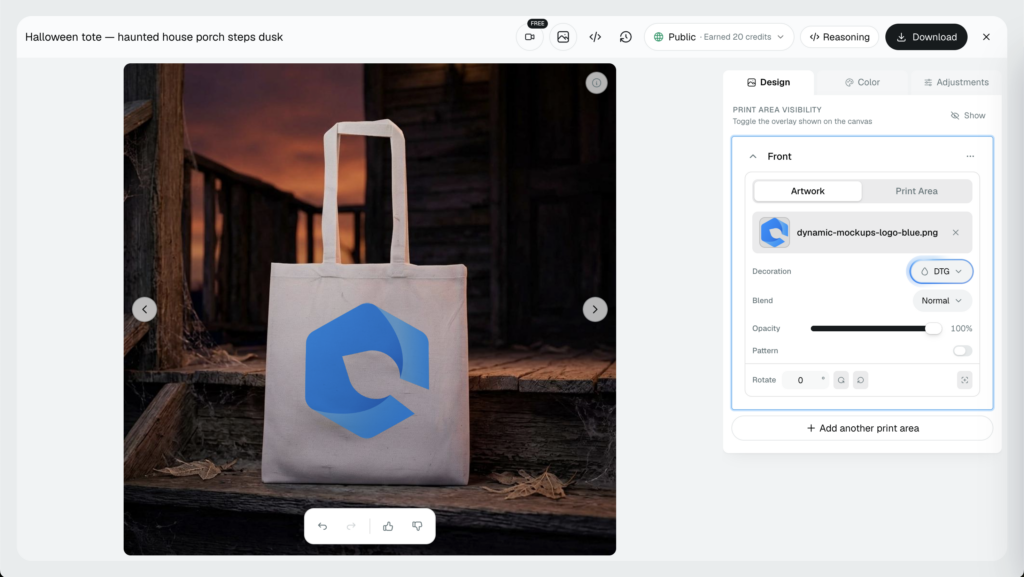Expand the Public visibility dropdown
Viewport: 1024px width, 577px height.
[x=719, y=37]
